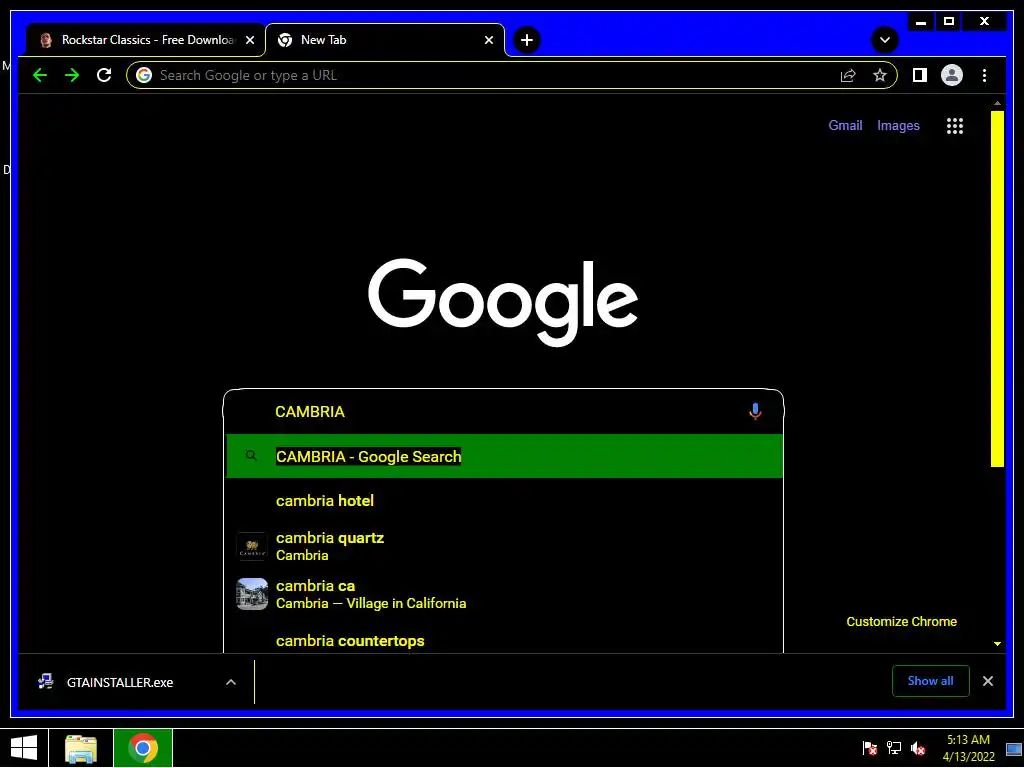Bookmark this tab with the star icon

point(880,75)
